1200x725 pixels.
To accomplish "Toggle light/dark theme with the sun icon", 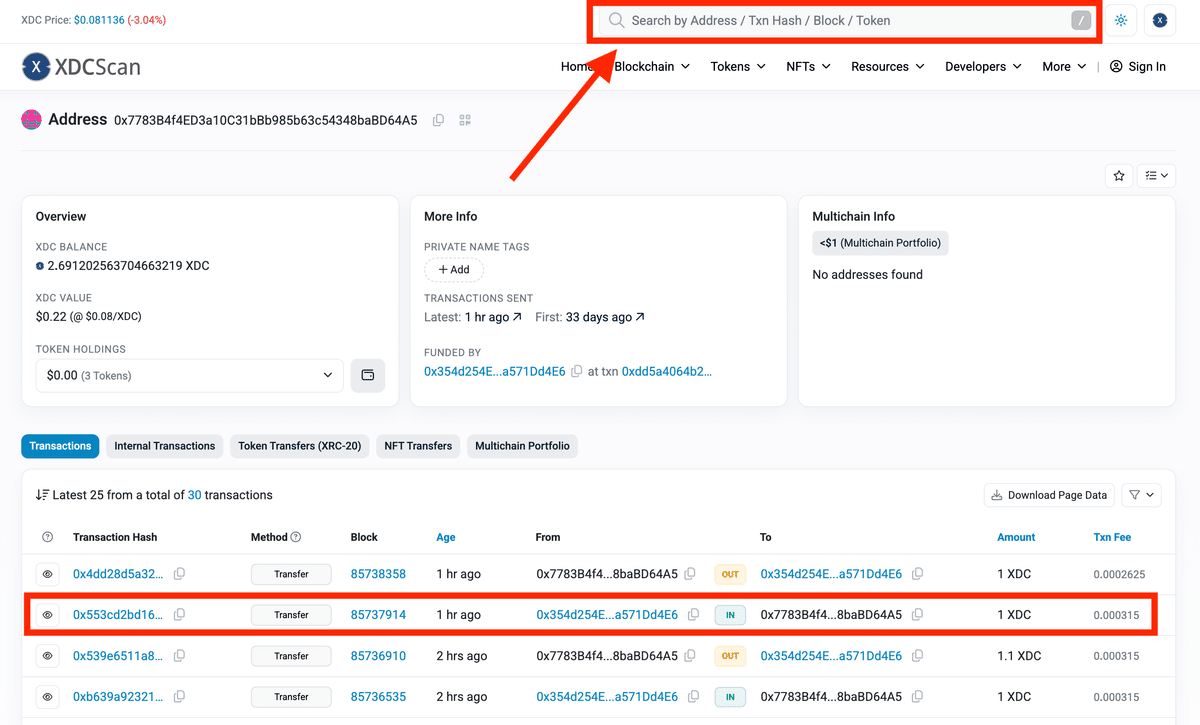I will click(x=1120, y=20).
